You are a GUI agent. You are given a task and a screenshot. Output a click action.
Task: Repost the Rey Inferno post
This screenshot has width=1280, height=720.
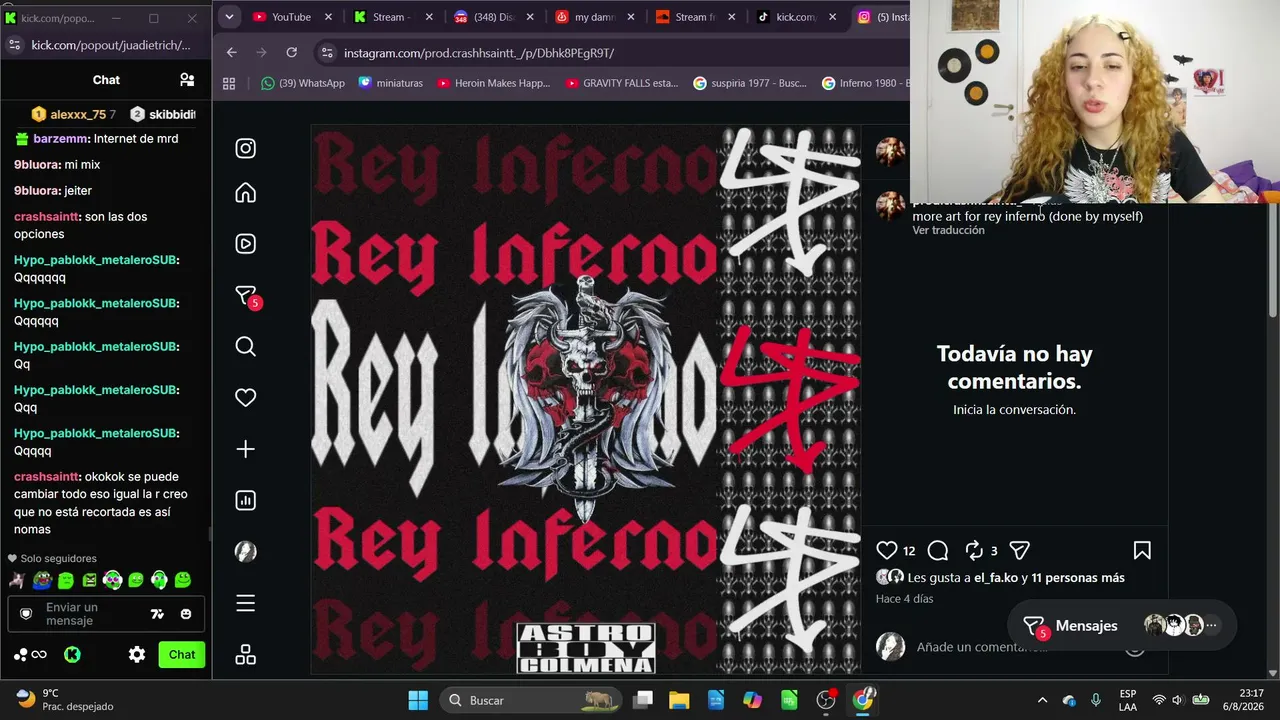[x=974, y=550]
